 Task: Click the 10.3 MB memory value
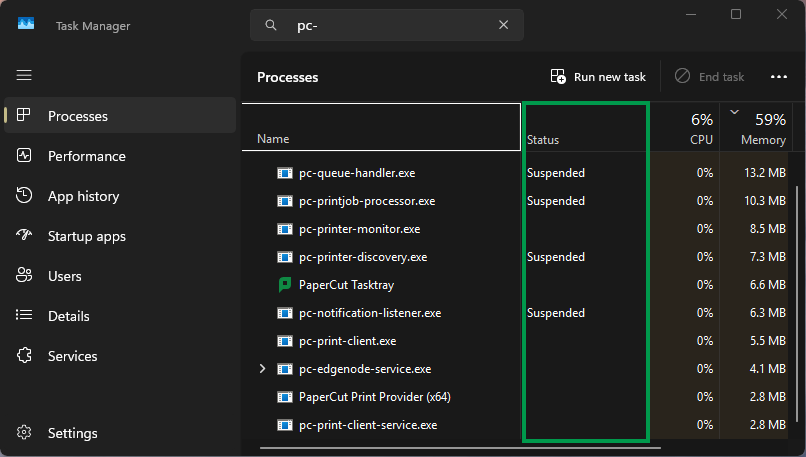(x=765, y=201)
